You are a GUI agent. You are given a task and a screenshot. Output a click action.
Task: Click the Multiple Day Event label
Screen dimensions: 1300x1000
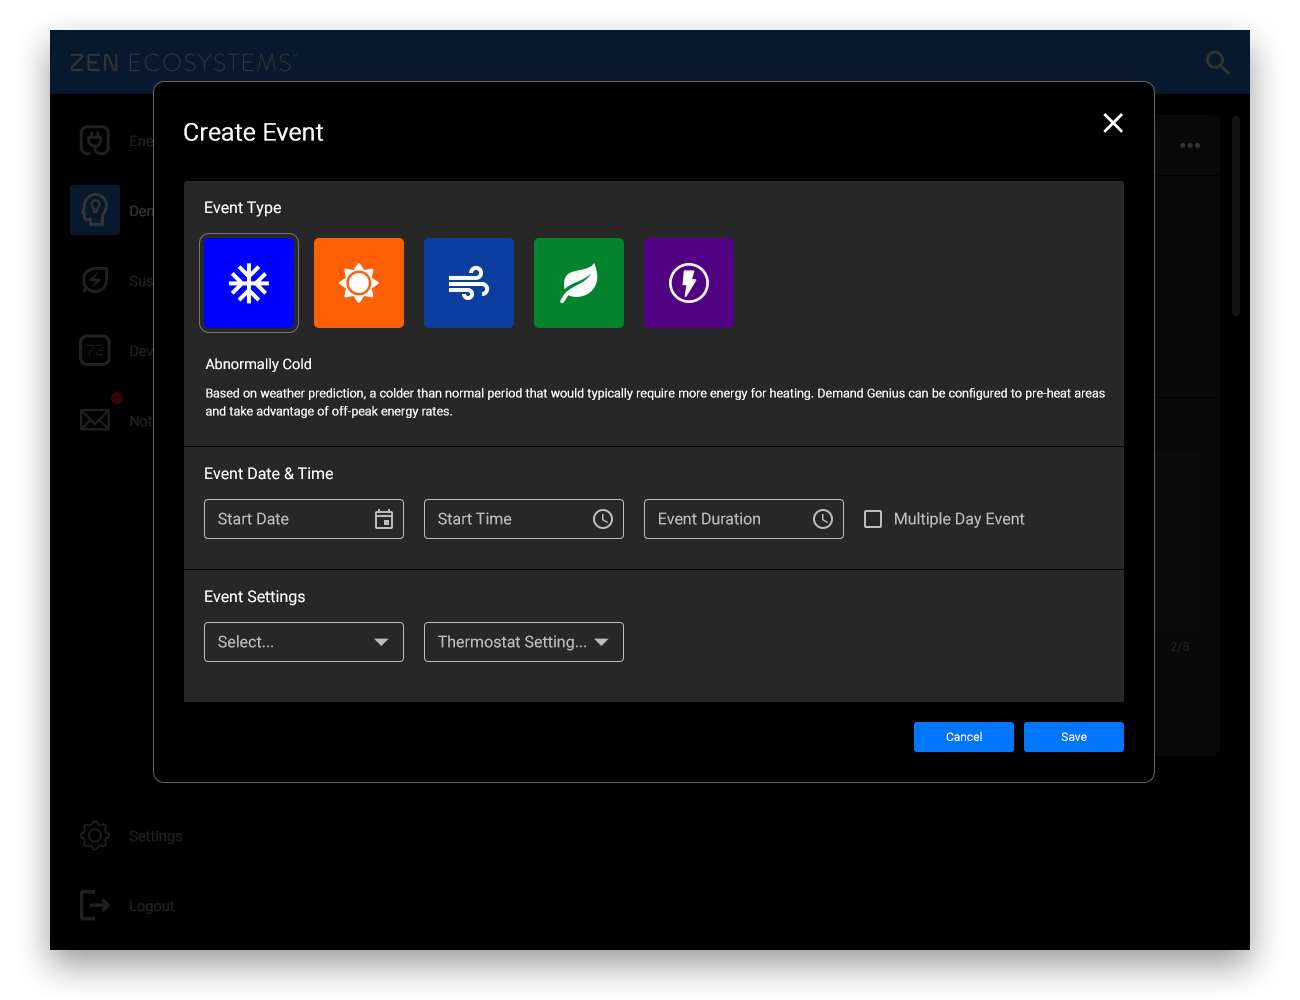959,519
